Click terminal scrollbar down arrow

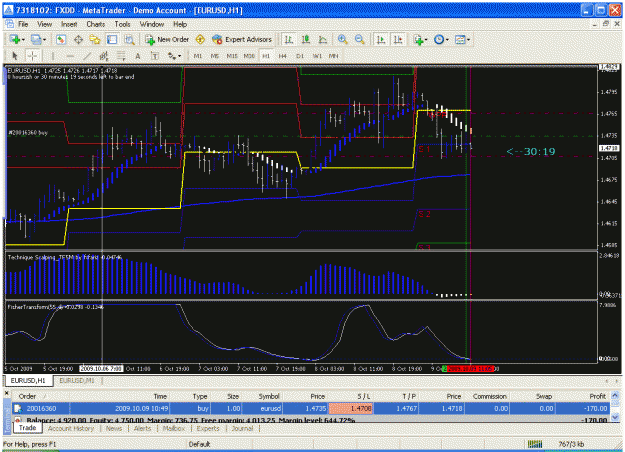(x=616, y=417)
